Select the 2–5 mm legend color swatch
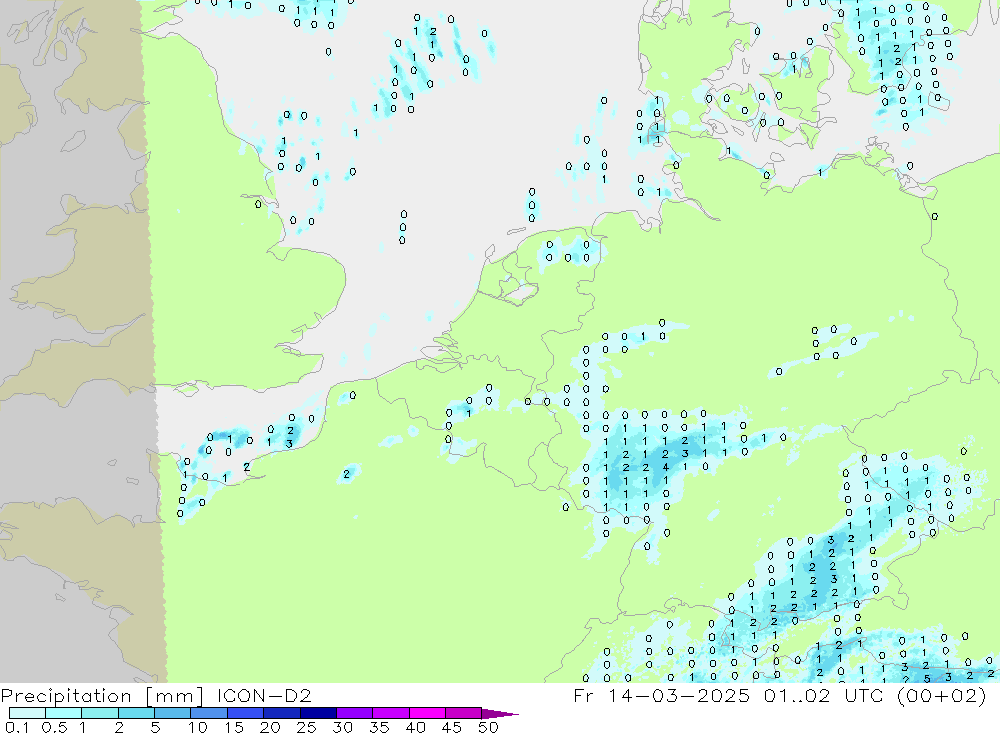 click(x=136, y=713)
